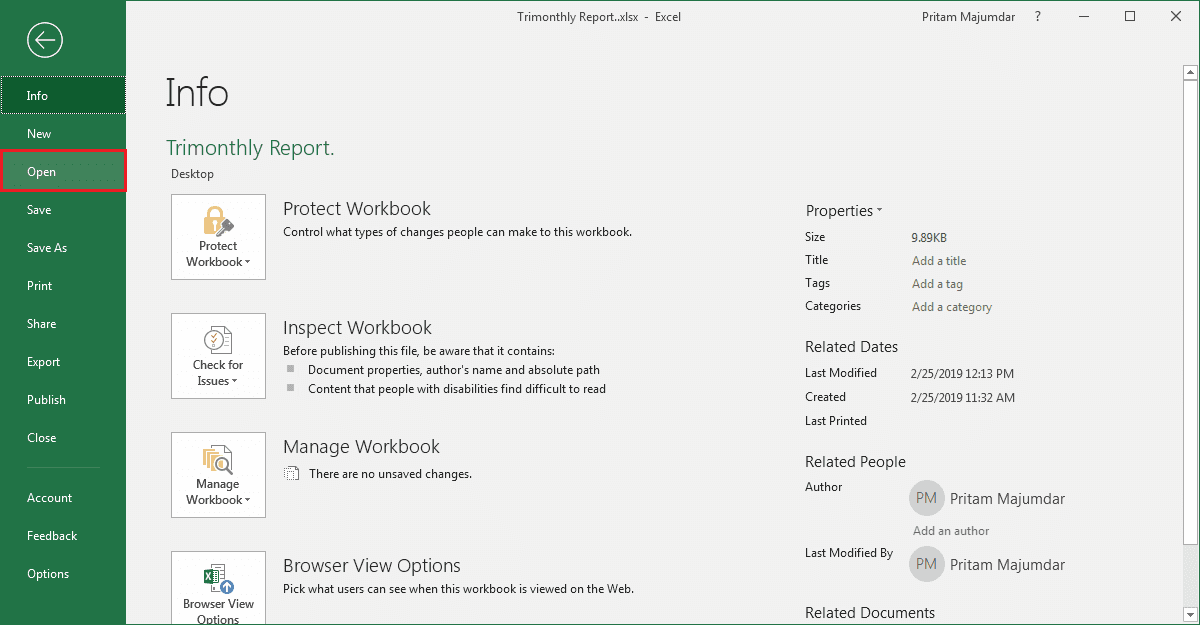Open the Export menu item
Viewport: 1200px width, 625px height.
[63, 362]
